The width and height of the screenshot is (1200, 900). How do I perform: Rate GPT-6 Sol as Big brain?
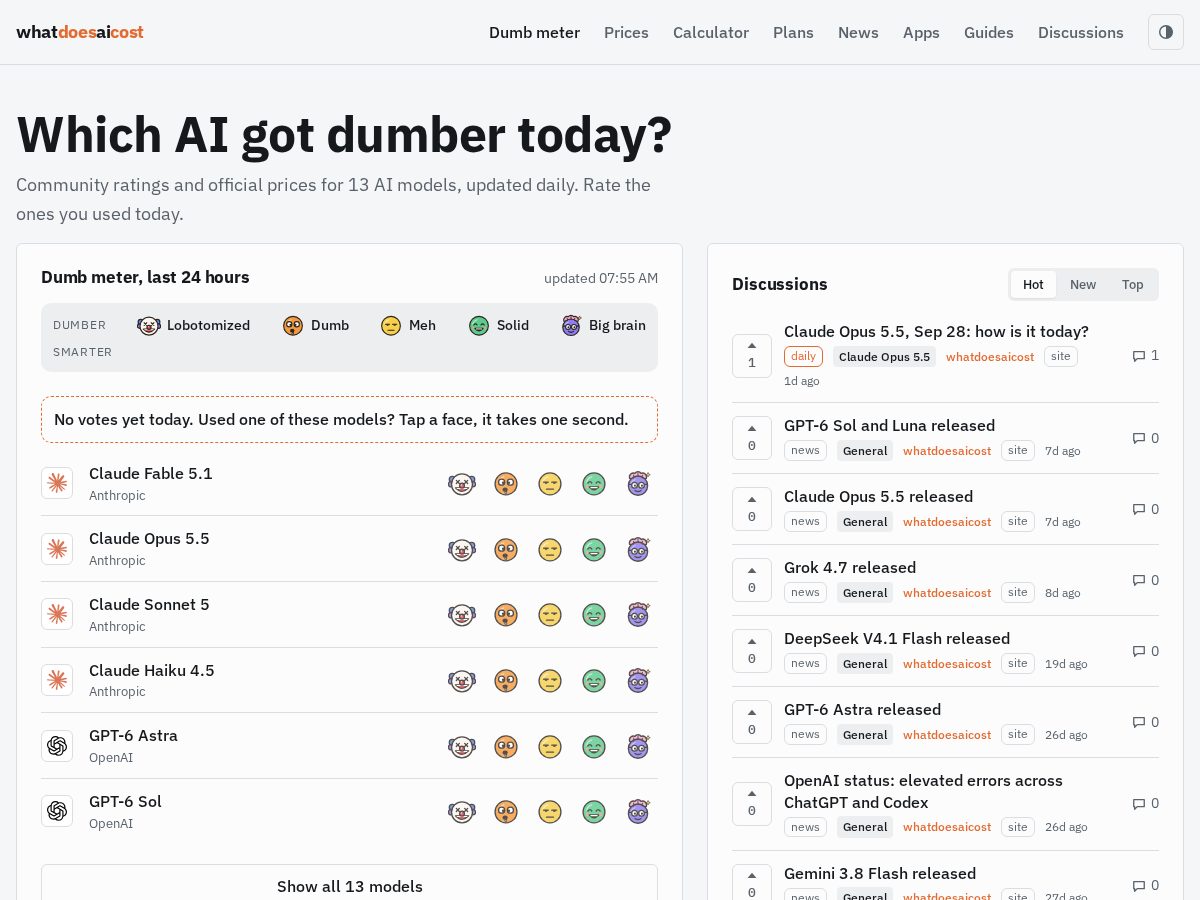(639, 812)
